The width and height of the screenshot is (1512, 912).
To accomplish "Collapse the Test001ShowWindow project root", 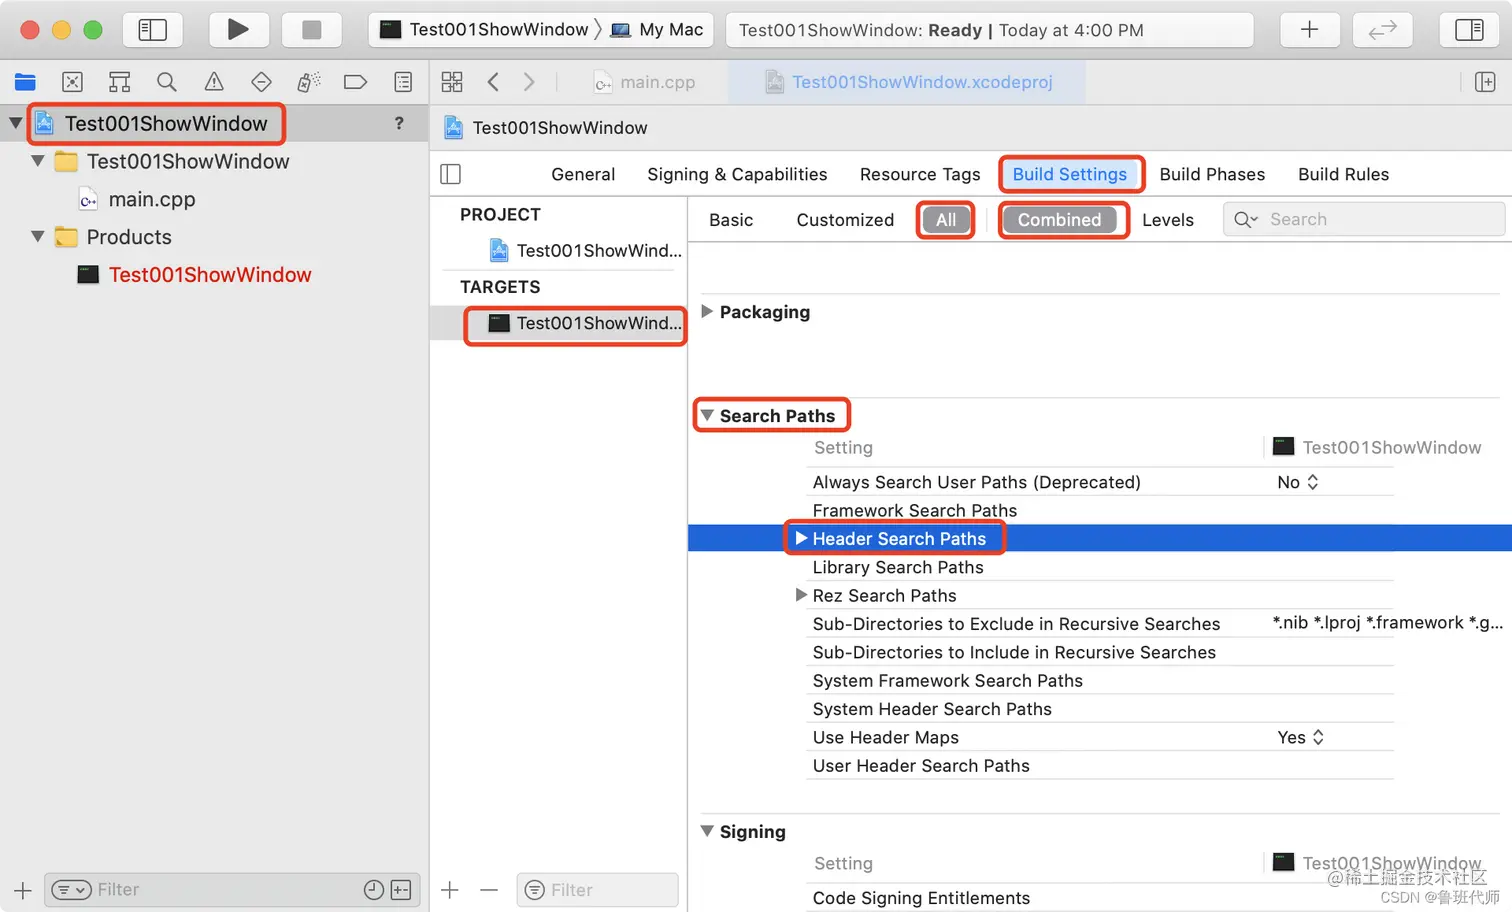I will (15, 123).
